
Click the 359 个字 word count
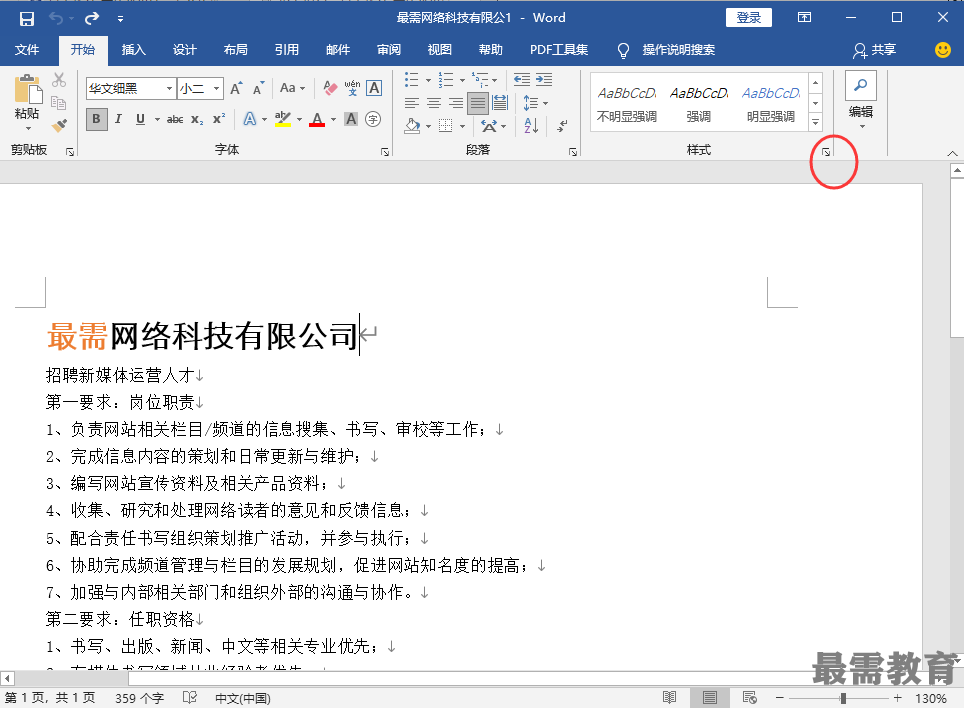[139, 698]
